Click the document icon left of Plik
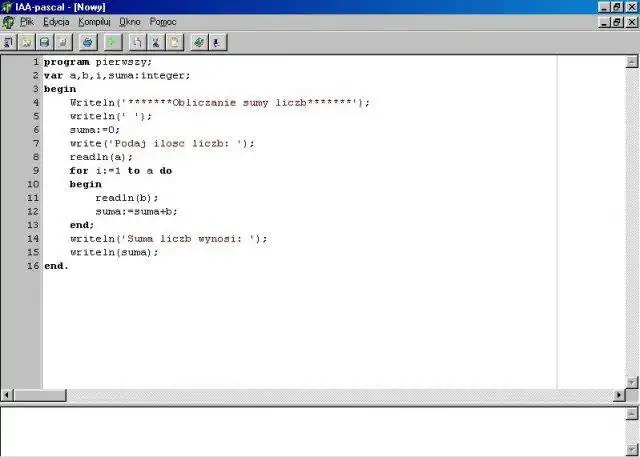 tap(8, 22)
